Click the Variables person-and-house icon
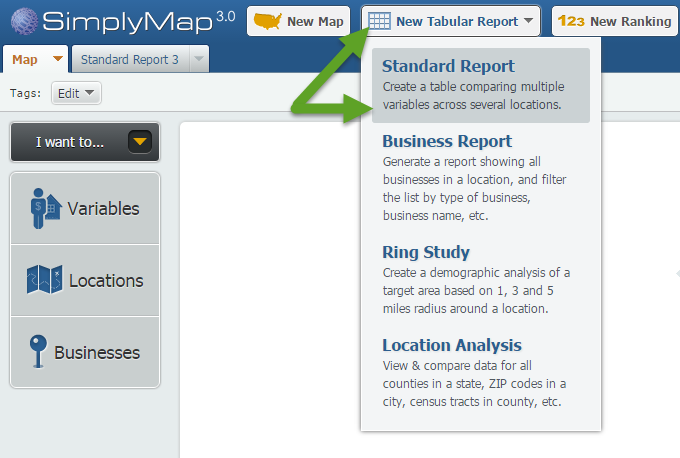The height and width of the screenshot is (458, 680). pos(46,209)
